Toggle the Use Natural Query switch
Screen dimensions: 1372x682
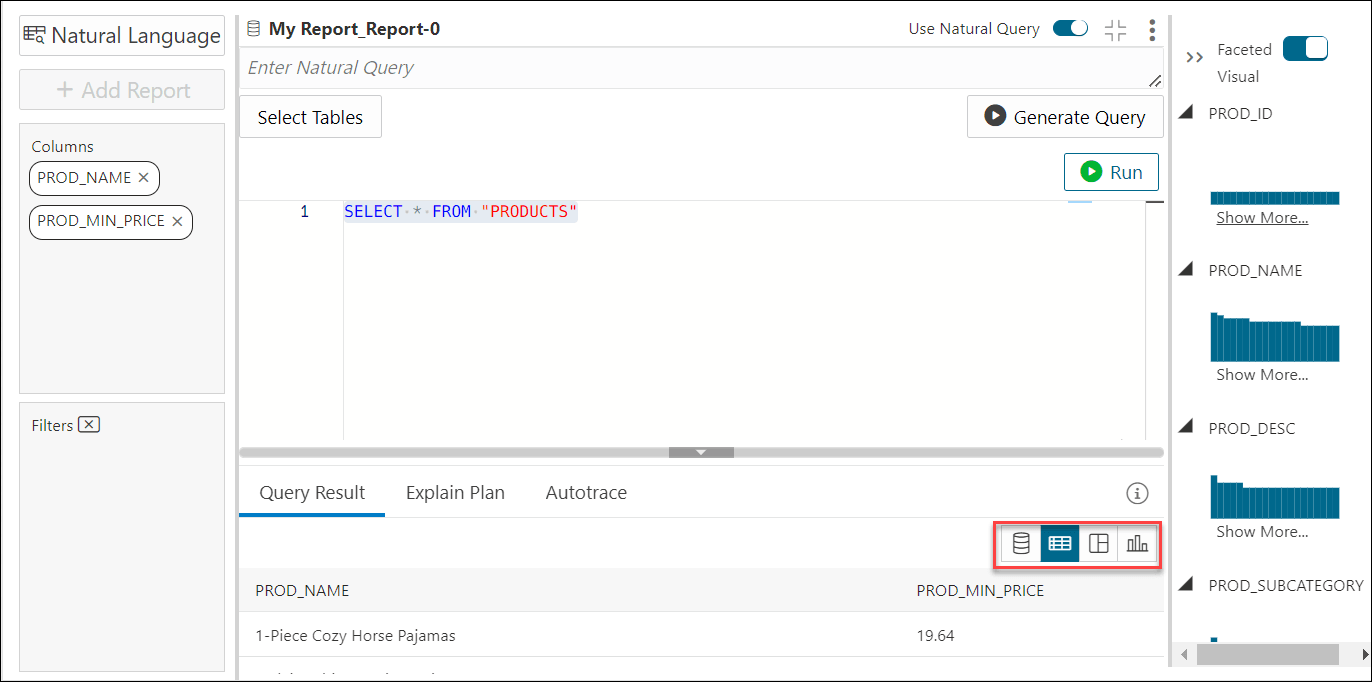click(1070, 29)
